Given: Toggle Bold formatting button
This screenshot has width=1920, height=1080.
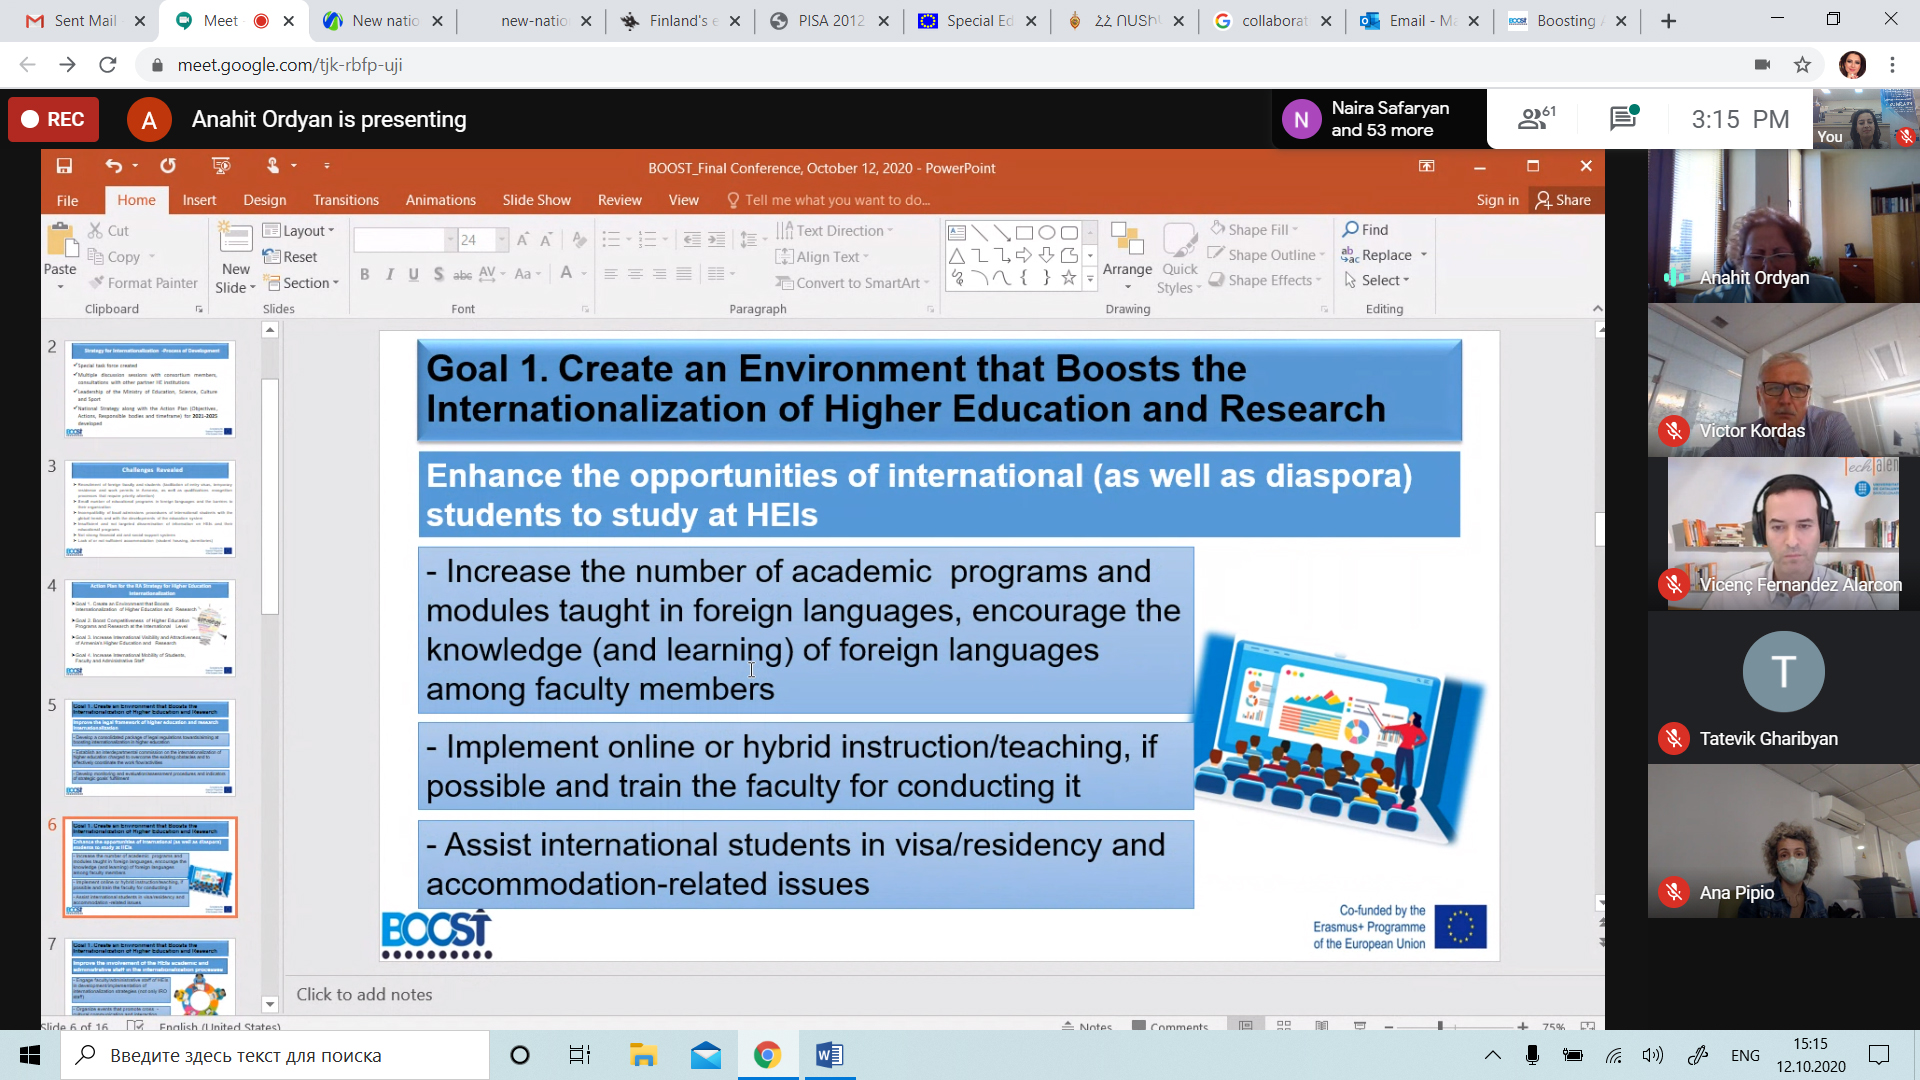Looking at the screenshot, I should click(365, 274).
